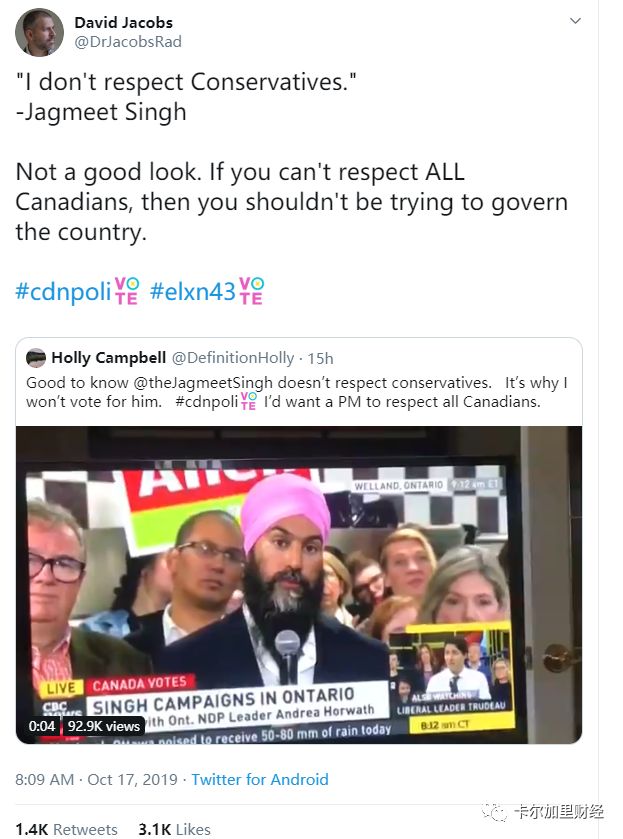View the 1.4K Retweets list
Screen dimensions: 623x839
point(66,829)
